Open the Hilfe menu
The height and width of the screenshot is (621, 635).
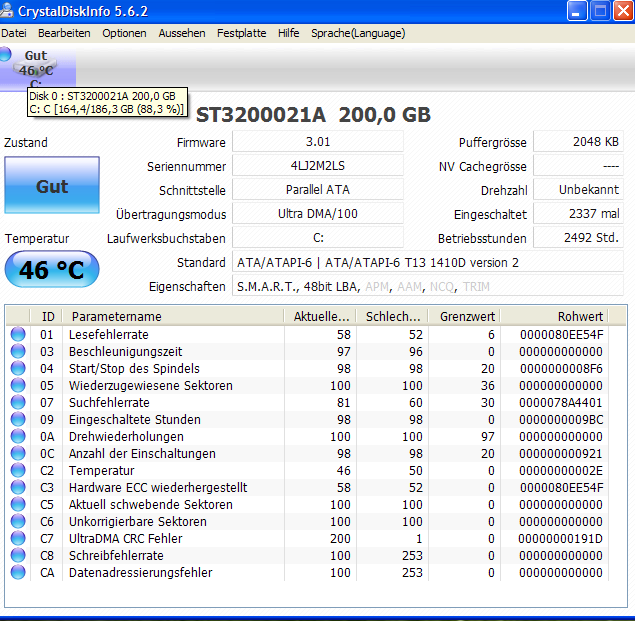pos(289,33)
